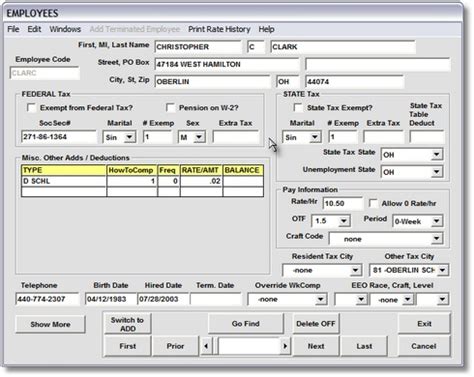This screenshot has width=474, height=377.
Task: Click the Street field 47184 WEST HAMILTON
Action: coord(227,64)
